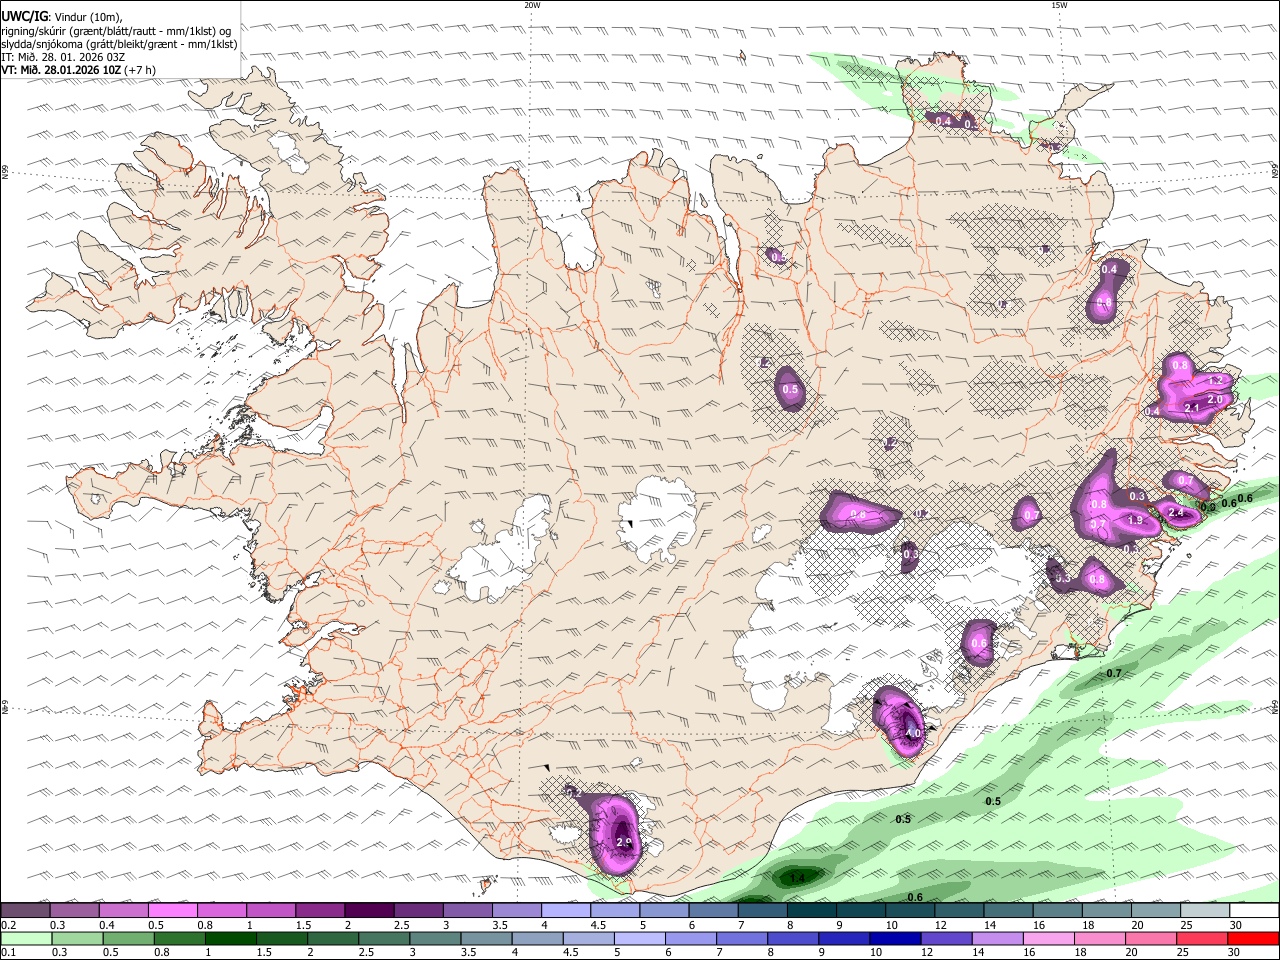Click the 4.0 snowfall value on the map

(x=912, y=733)
